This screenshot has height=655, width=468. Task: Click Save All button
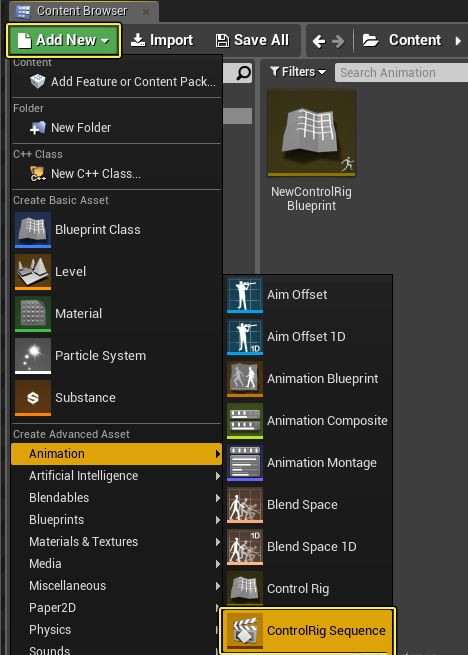252,40
